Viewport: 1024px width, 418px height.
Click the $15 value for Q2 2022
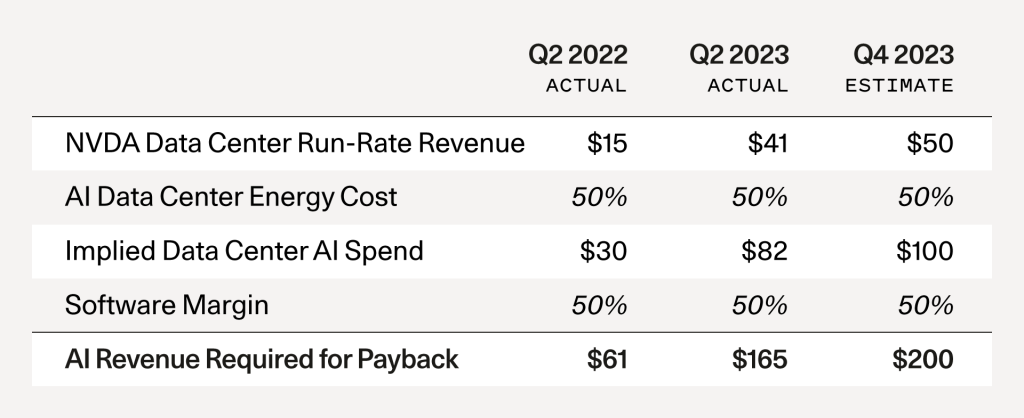coord(607,144)
